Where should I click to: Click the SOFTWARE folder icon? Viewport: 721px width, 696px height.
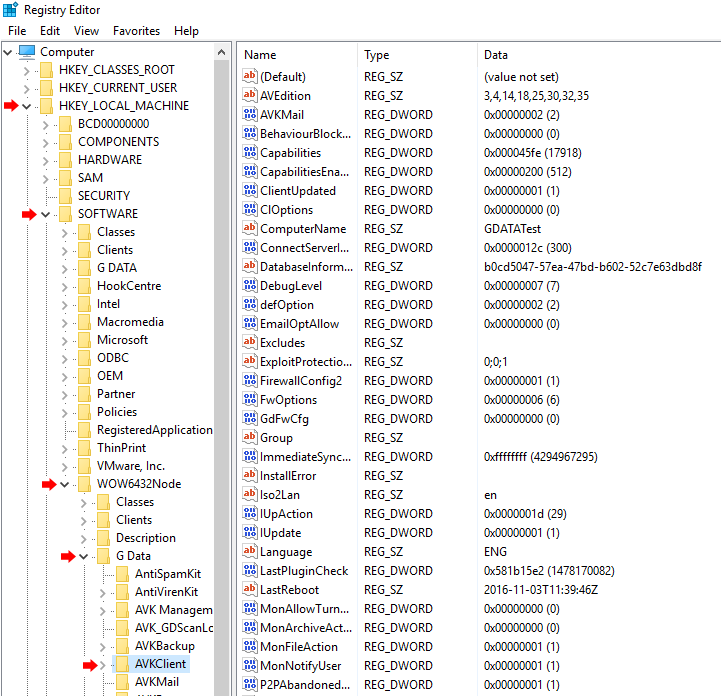point(65,214)
